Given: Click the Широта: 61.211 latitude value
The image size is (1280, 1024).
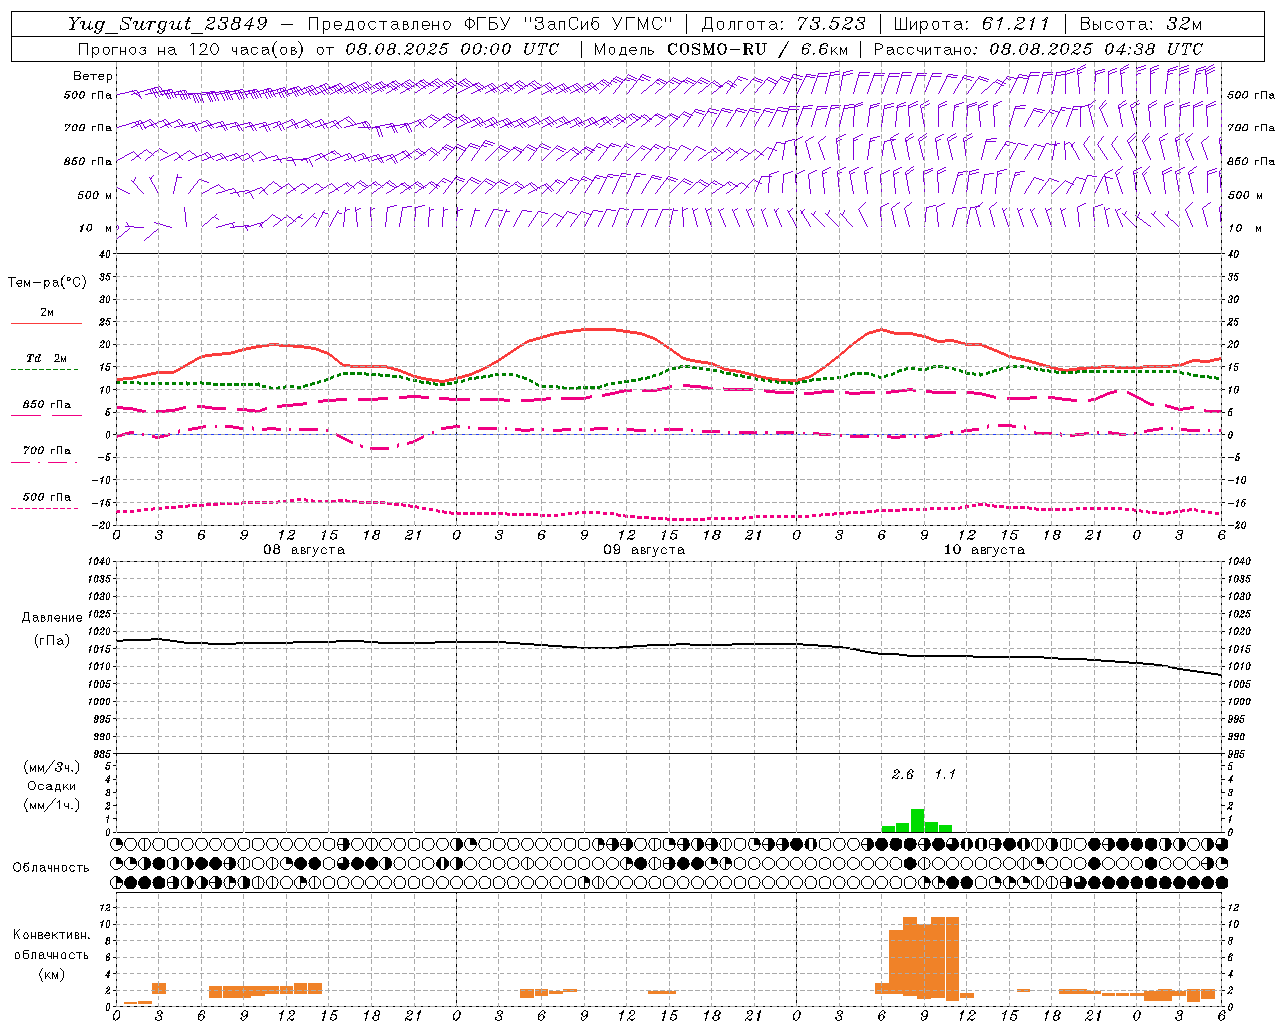Looking at the screenshot, I should point(971,24).
